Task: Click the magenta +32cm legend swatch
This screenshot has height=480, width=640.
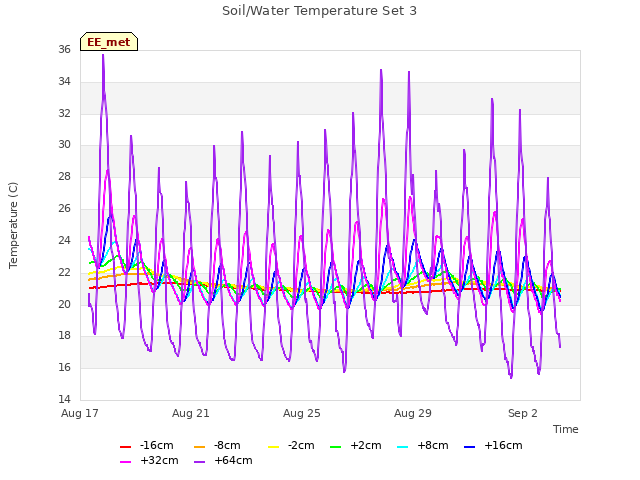Action: pos(125,462)
